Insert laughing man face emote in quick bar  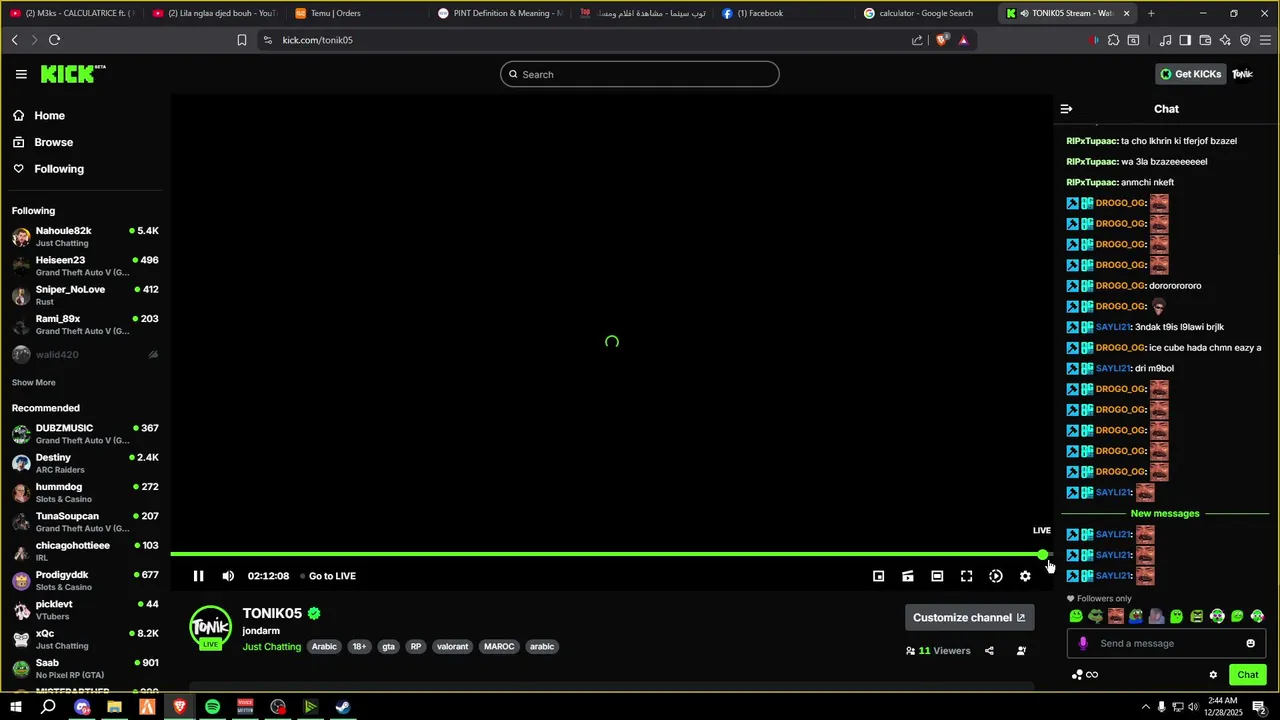point(1116,617)
